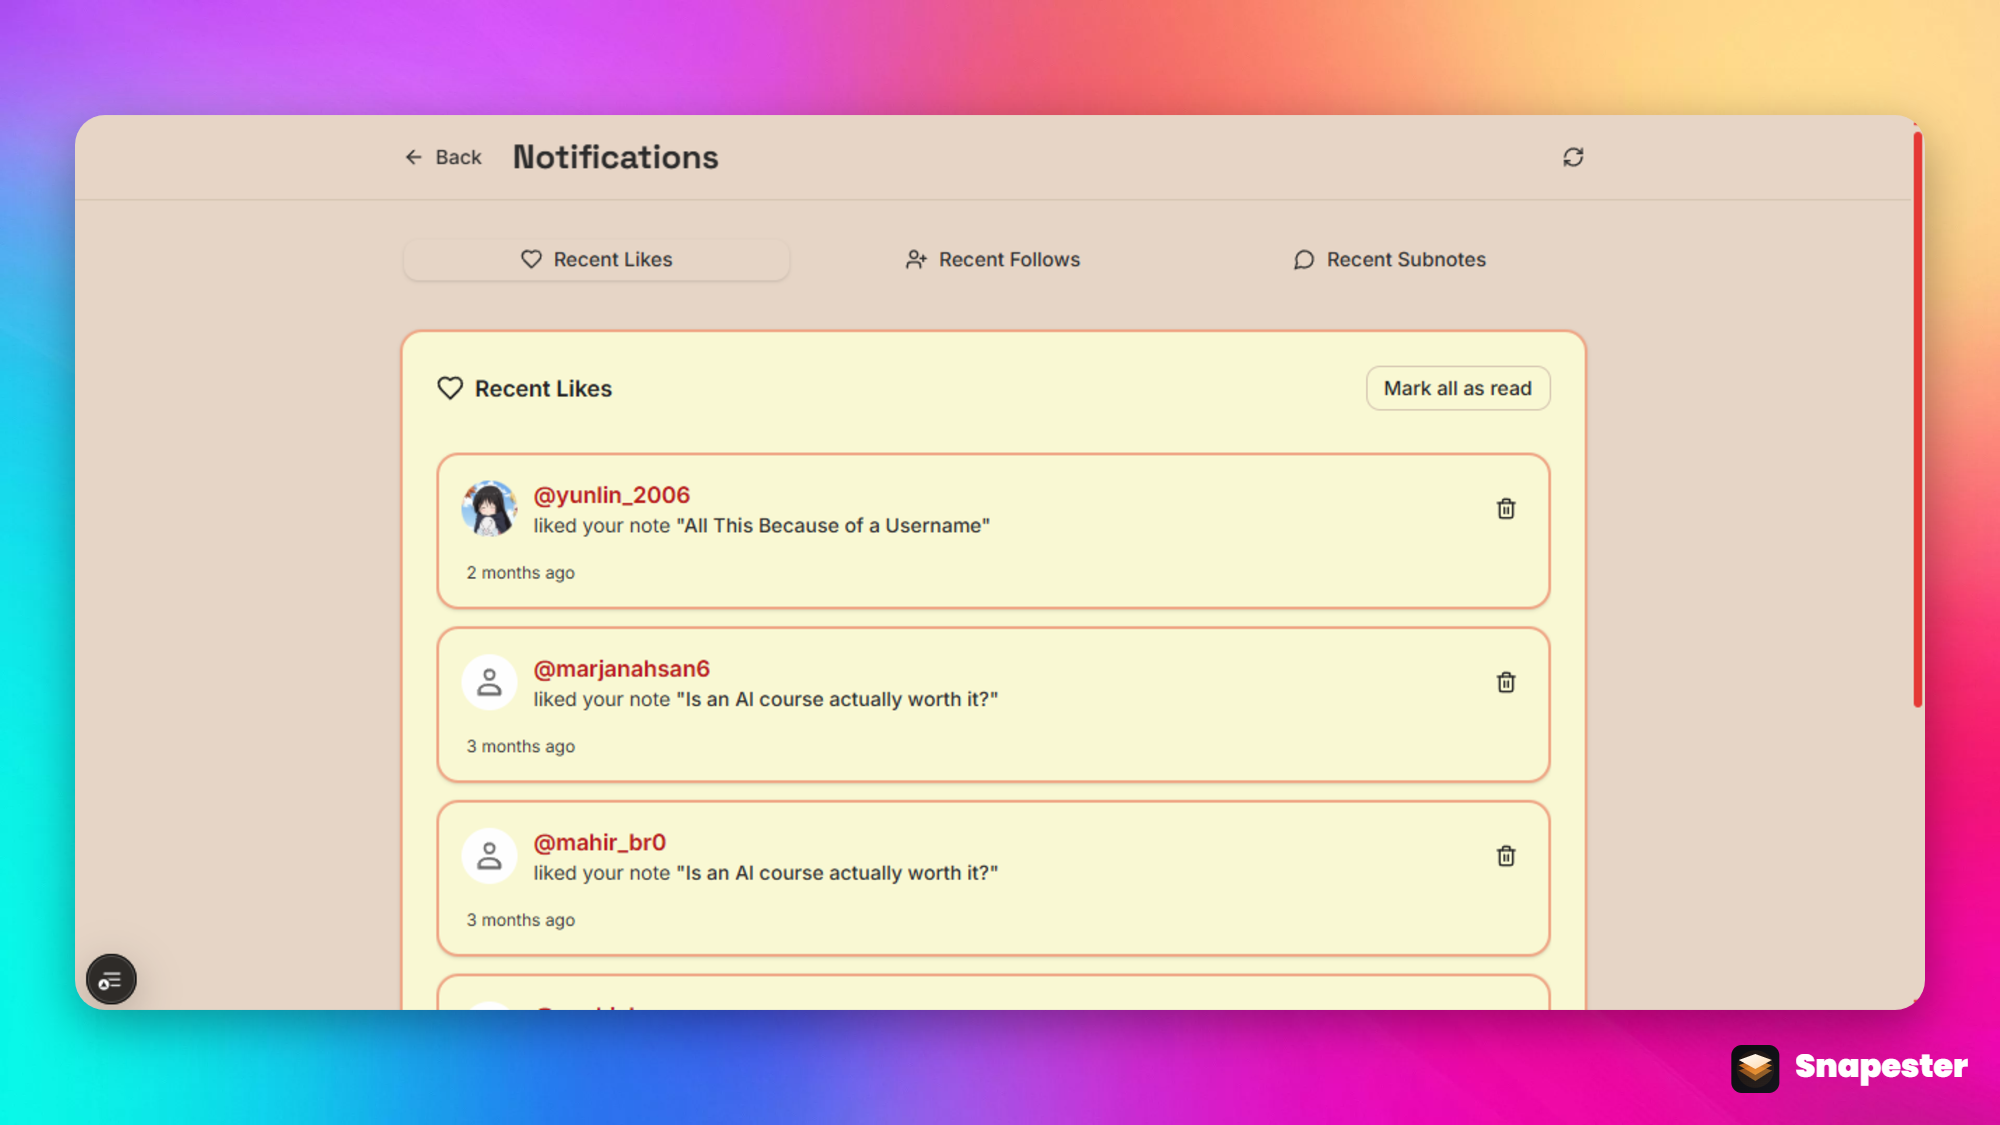Click the Back arrow icon
Image resolution: width=2000 pixels, height=1125 pixels.
(413, 157)
